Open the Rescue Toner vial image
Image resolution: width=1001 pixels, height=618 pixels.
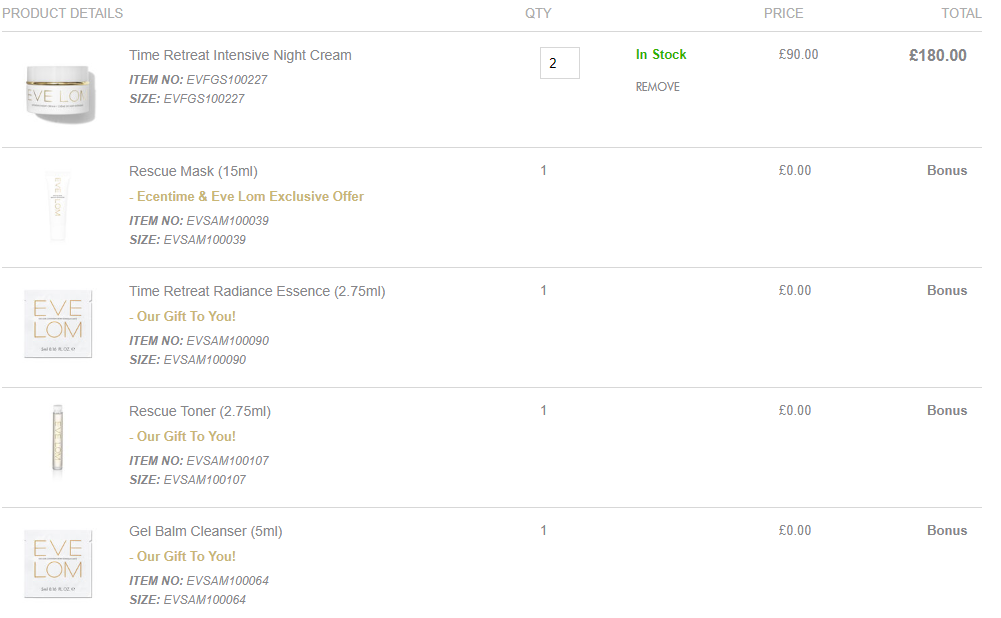click(x=57, y=441)
